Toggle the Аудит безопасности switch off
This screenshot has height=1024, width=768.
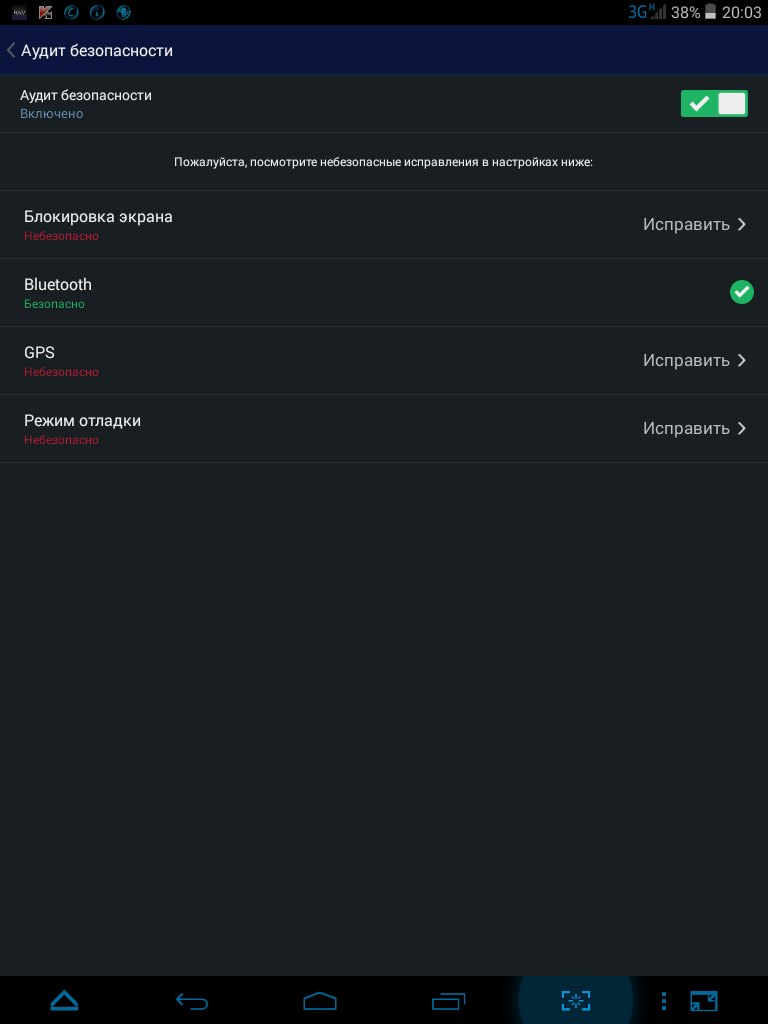tap(714, 104)
